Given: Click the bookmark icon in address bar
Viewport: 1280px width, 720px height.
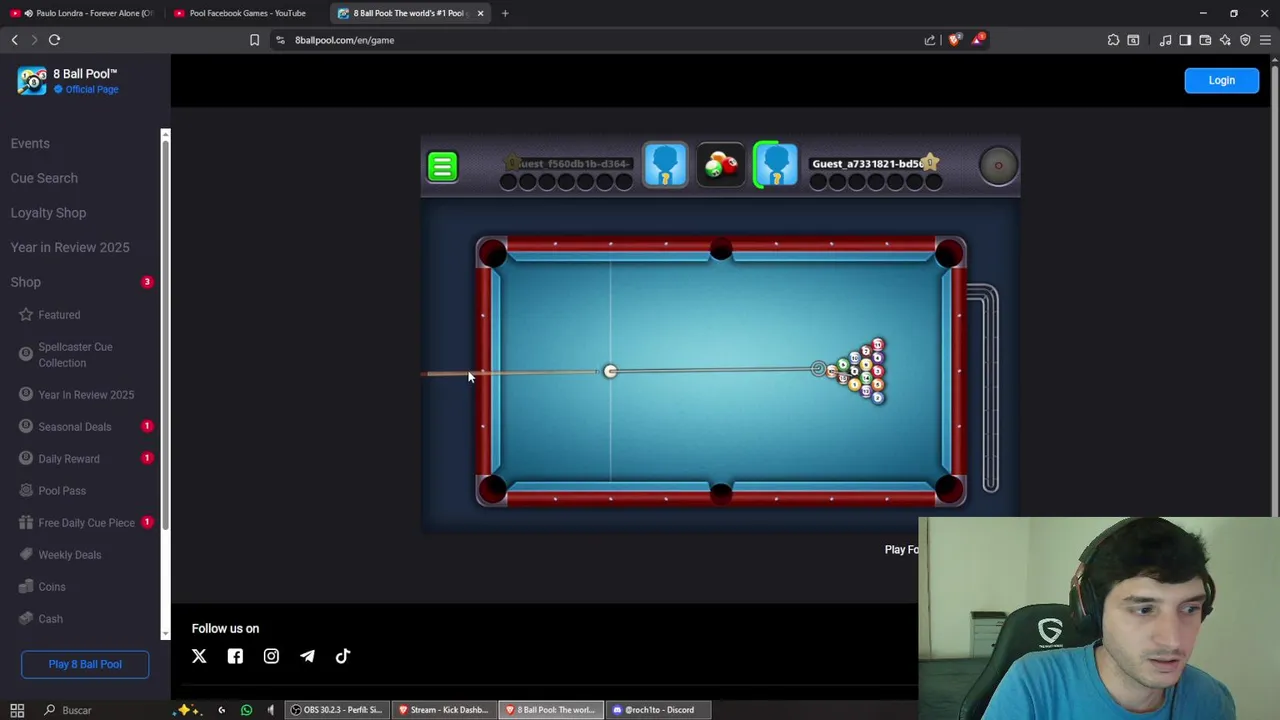Looking at the screenshot, I should pos(254,40).
